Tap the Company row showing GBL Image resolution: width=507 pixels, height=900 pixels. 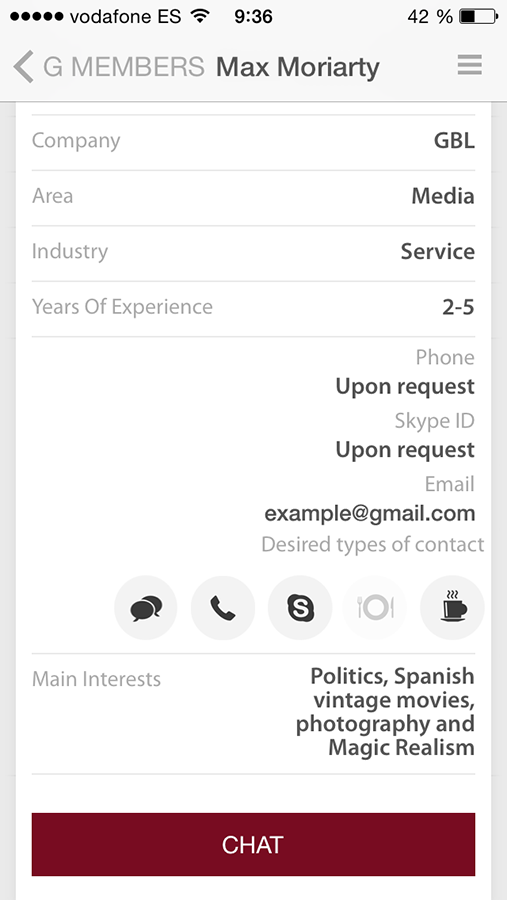(x=253, y=141)
